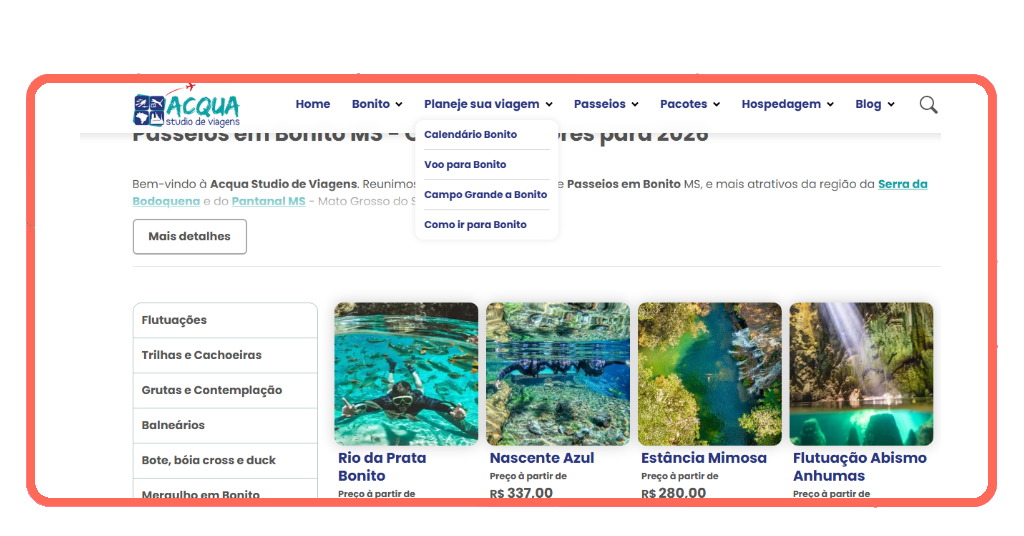Select Voo para Bonito submenu entry
The image size is (1024, 536).
(465, 165)
